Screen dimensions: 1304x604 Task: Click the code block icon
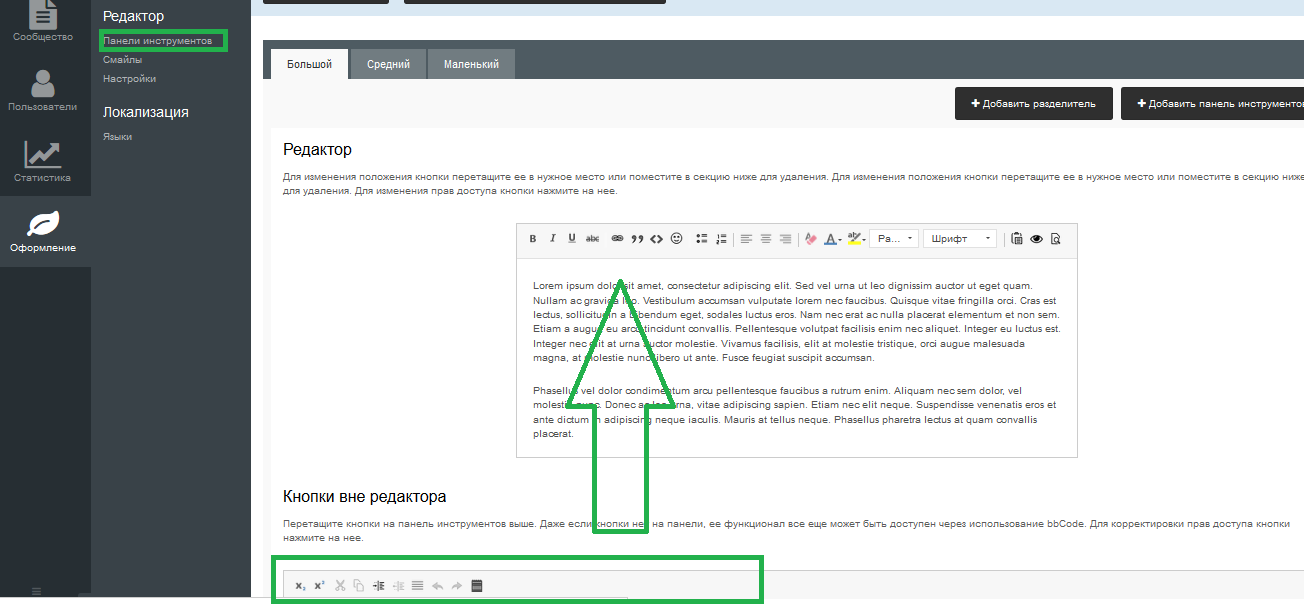(656, 239)
